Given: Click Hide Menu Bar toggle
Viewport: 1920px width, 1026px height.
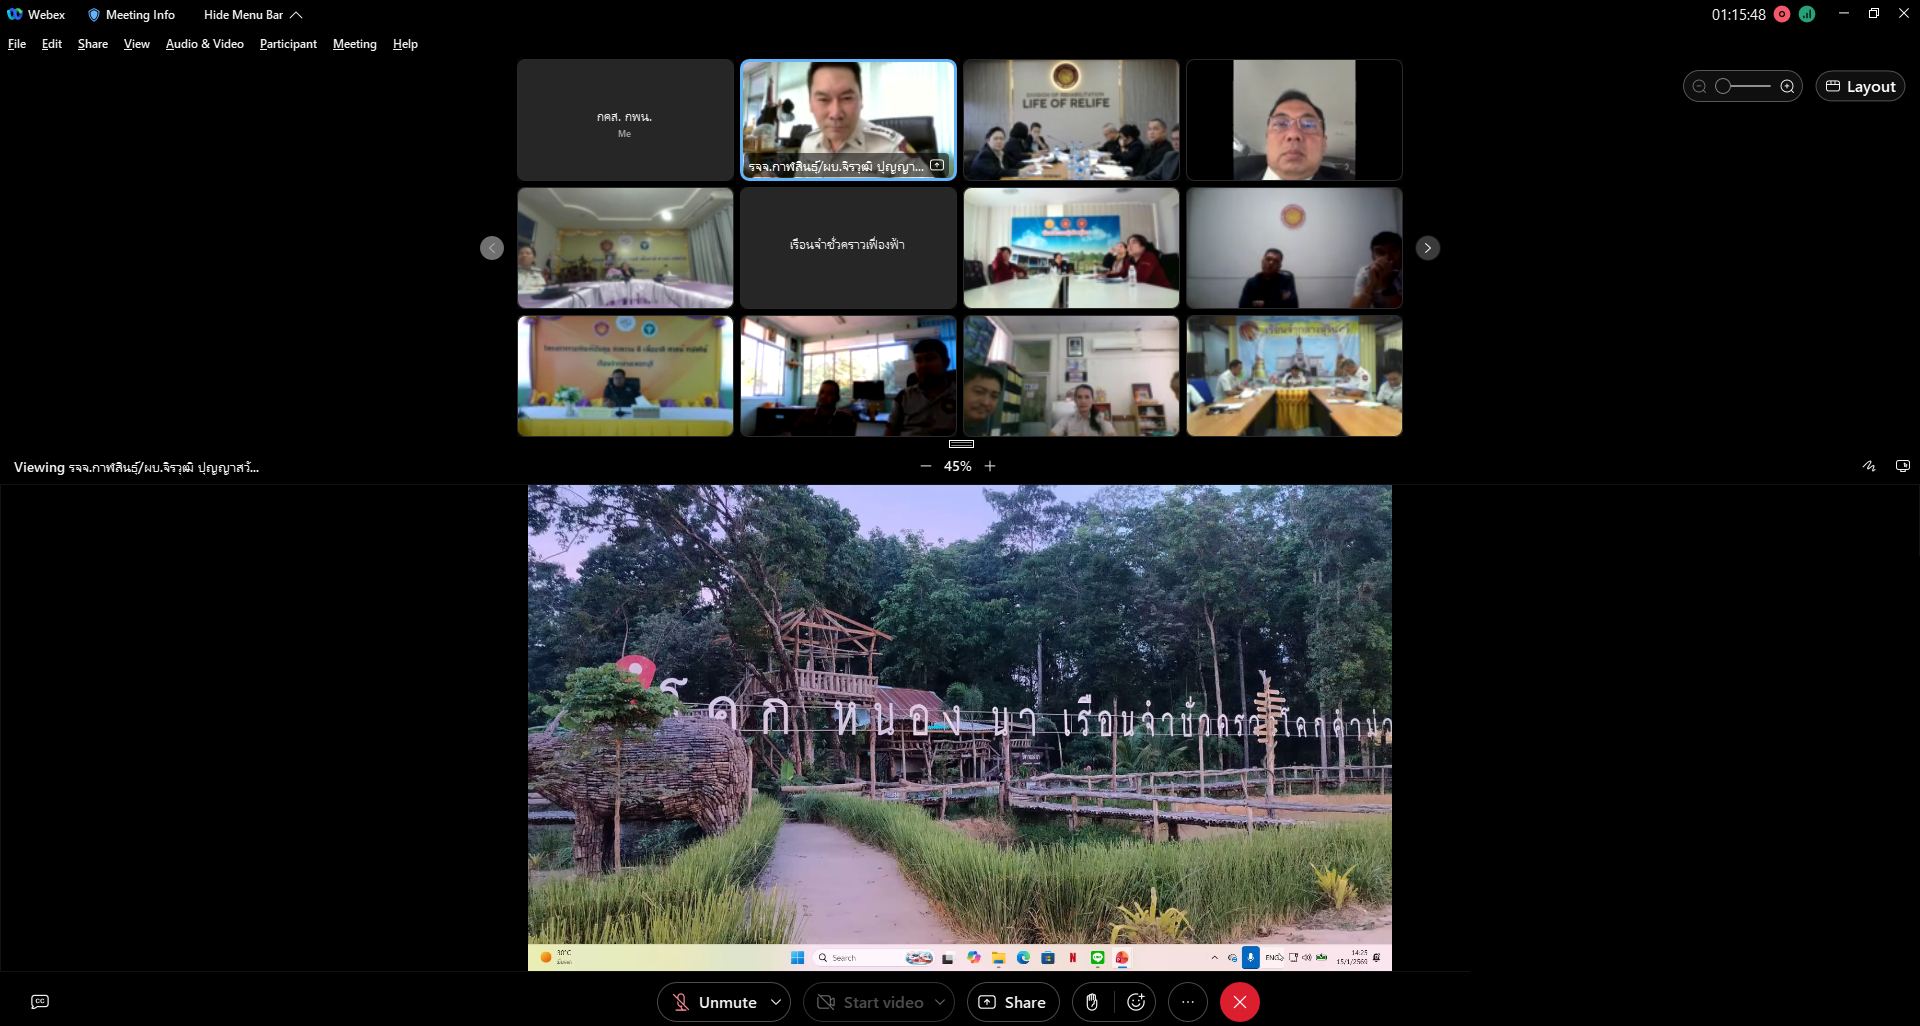Looking at the screenshot, I should [x=252, y=15].
